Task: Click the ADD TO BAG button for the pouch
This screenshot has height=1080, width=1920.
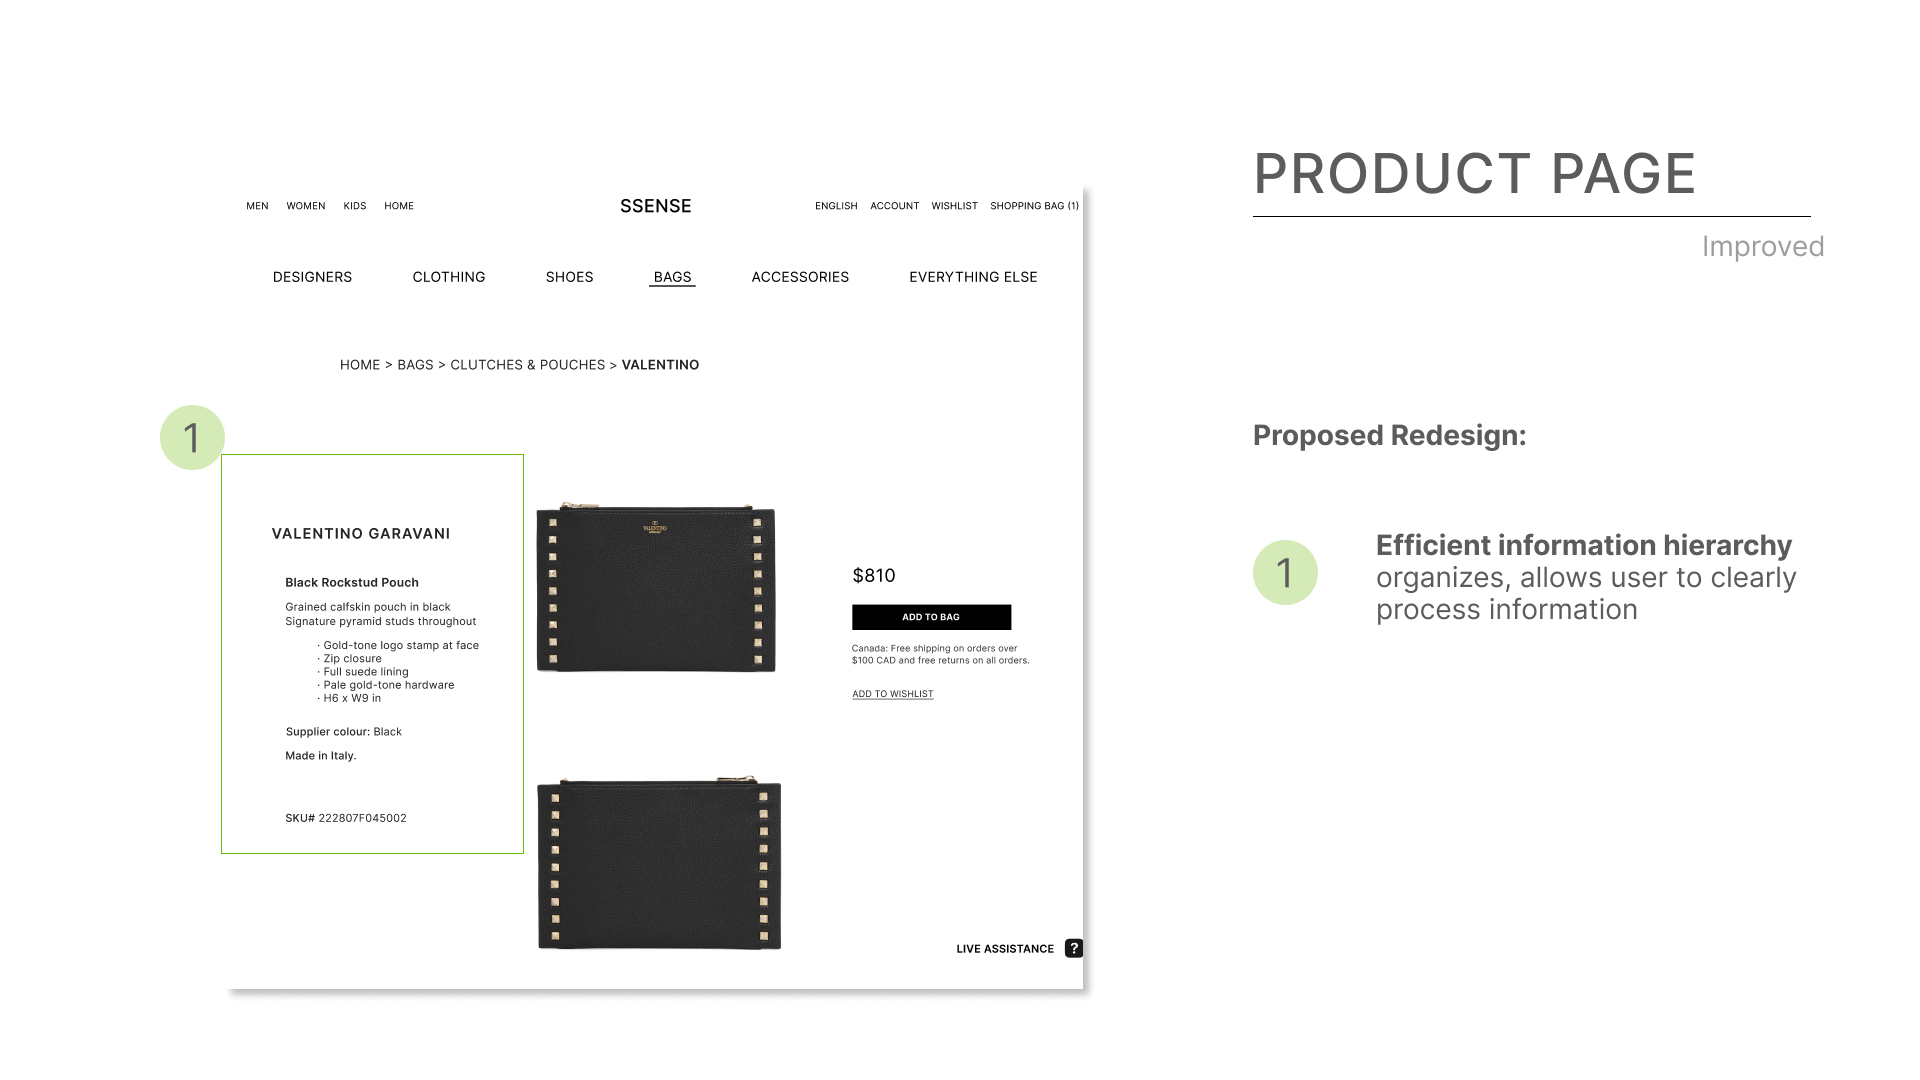Action: point(931,617)
